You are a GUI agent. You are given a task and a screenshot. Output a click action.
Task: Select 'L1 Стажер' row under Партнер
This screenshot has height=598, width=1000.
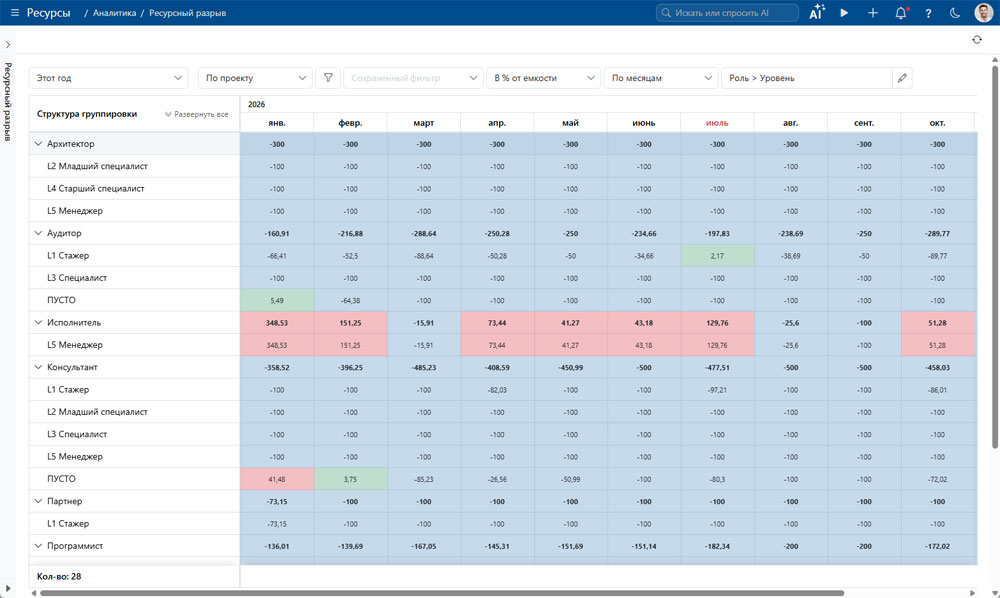pos(135,523)
